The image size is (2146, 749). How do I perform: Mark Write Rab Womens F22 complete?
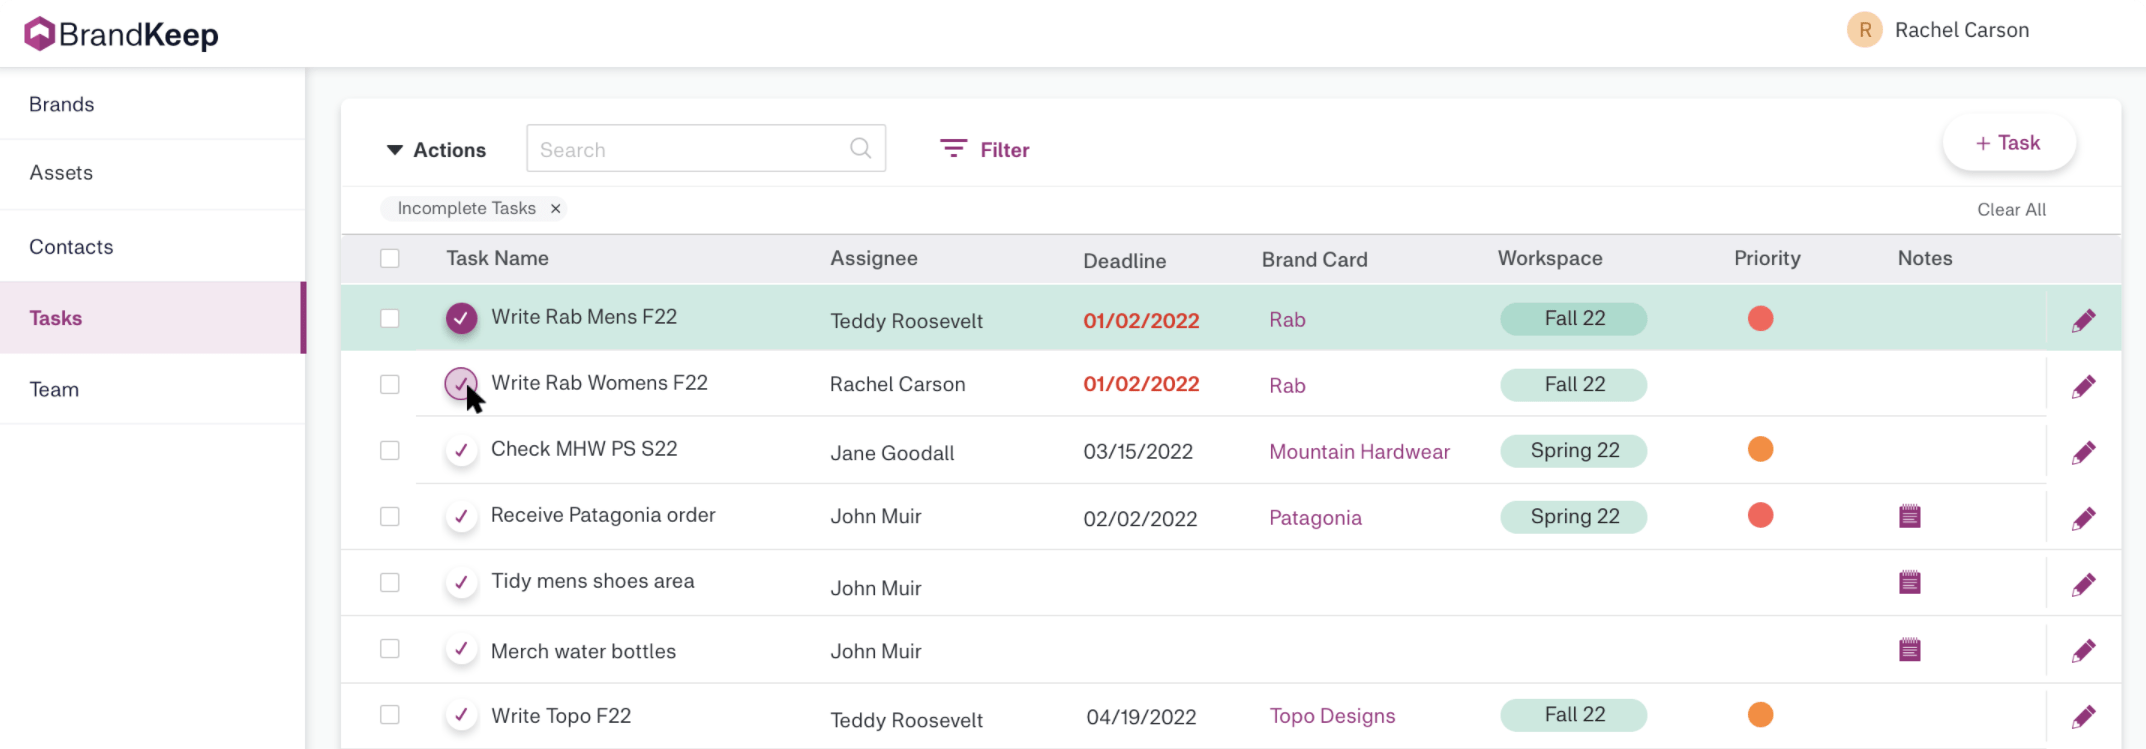[461, 384]
